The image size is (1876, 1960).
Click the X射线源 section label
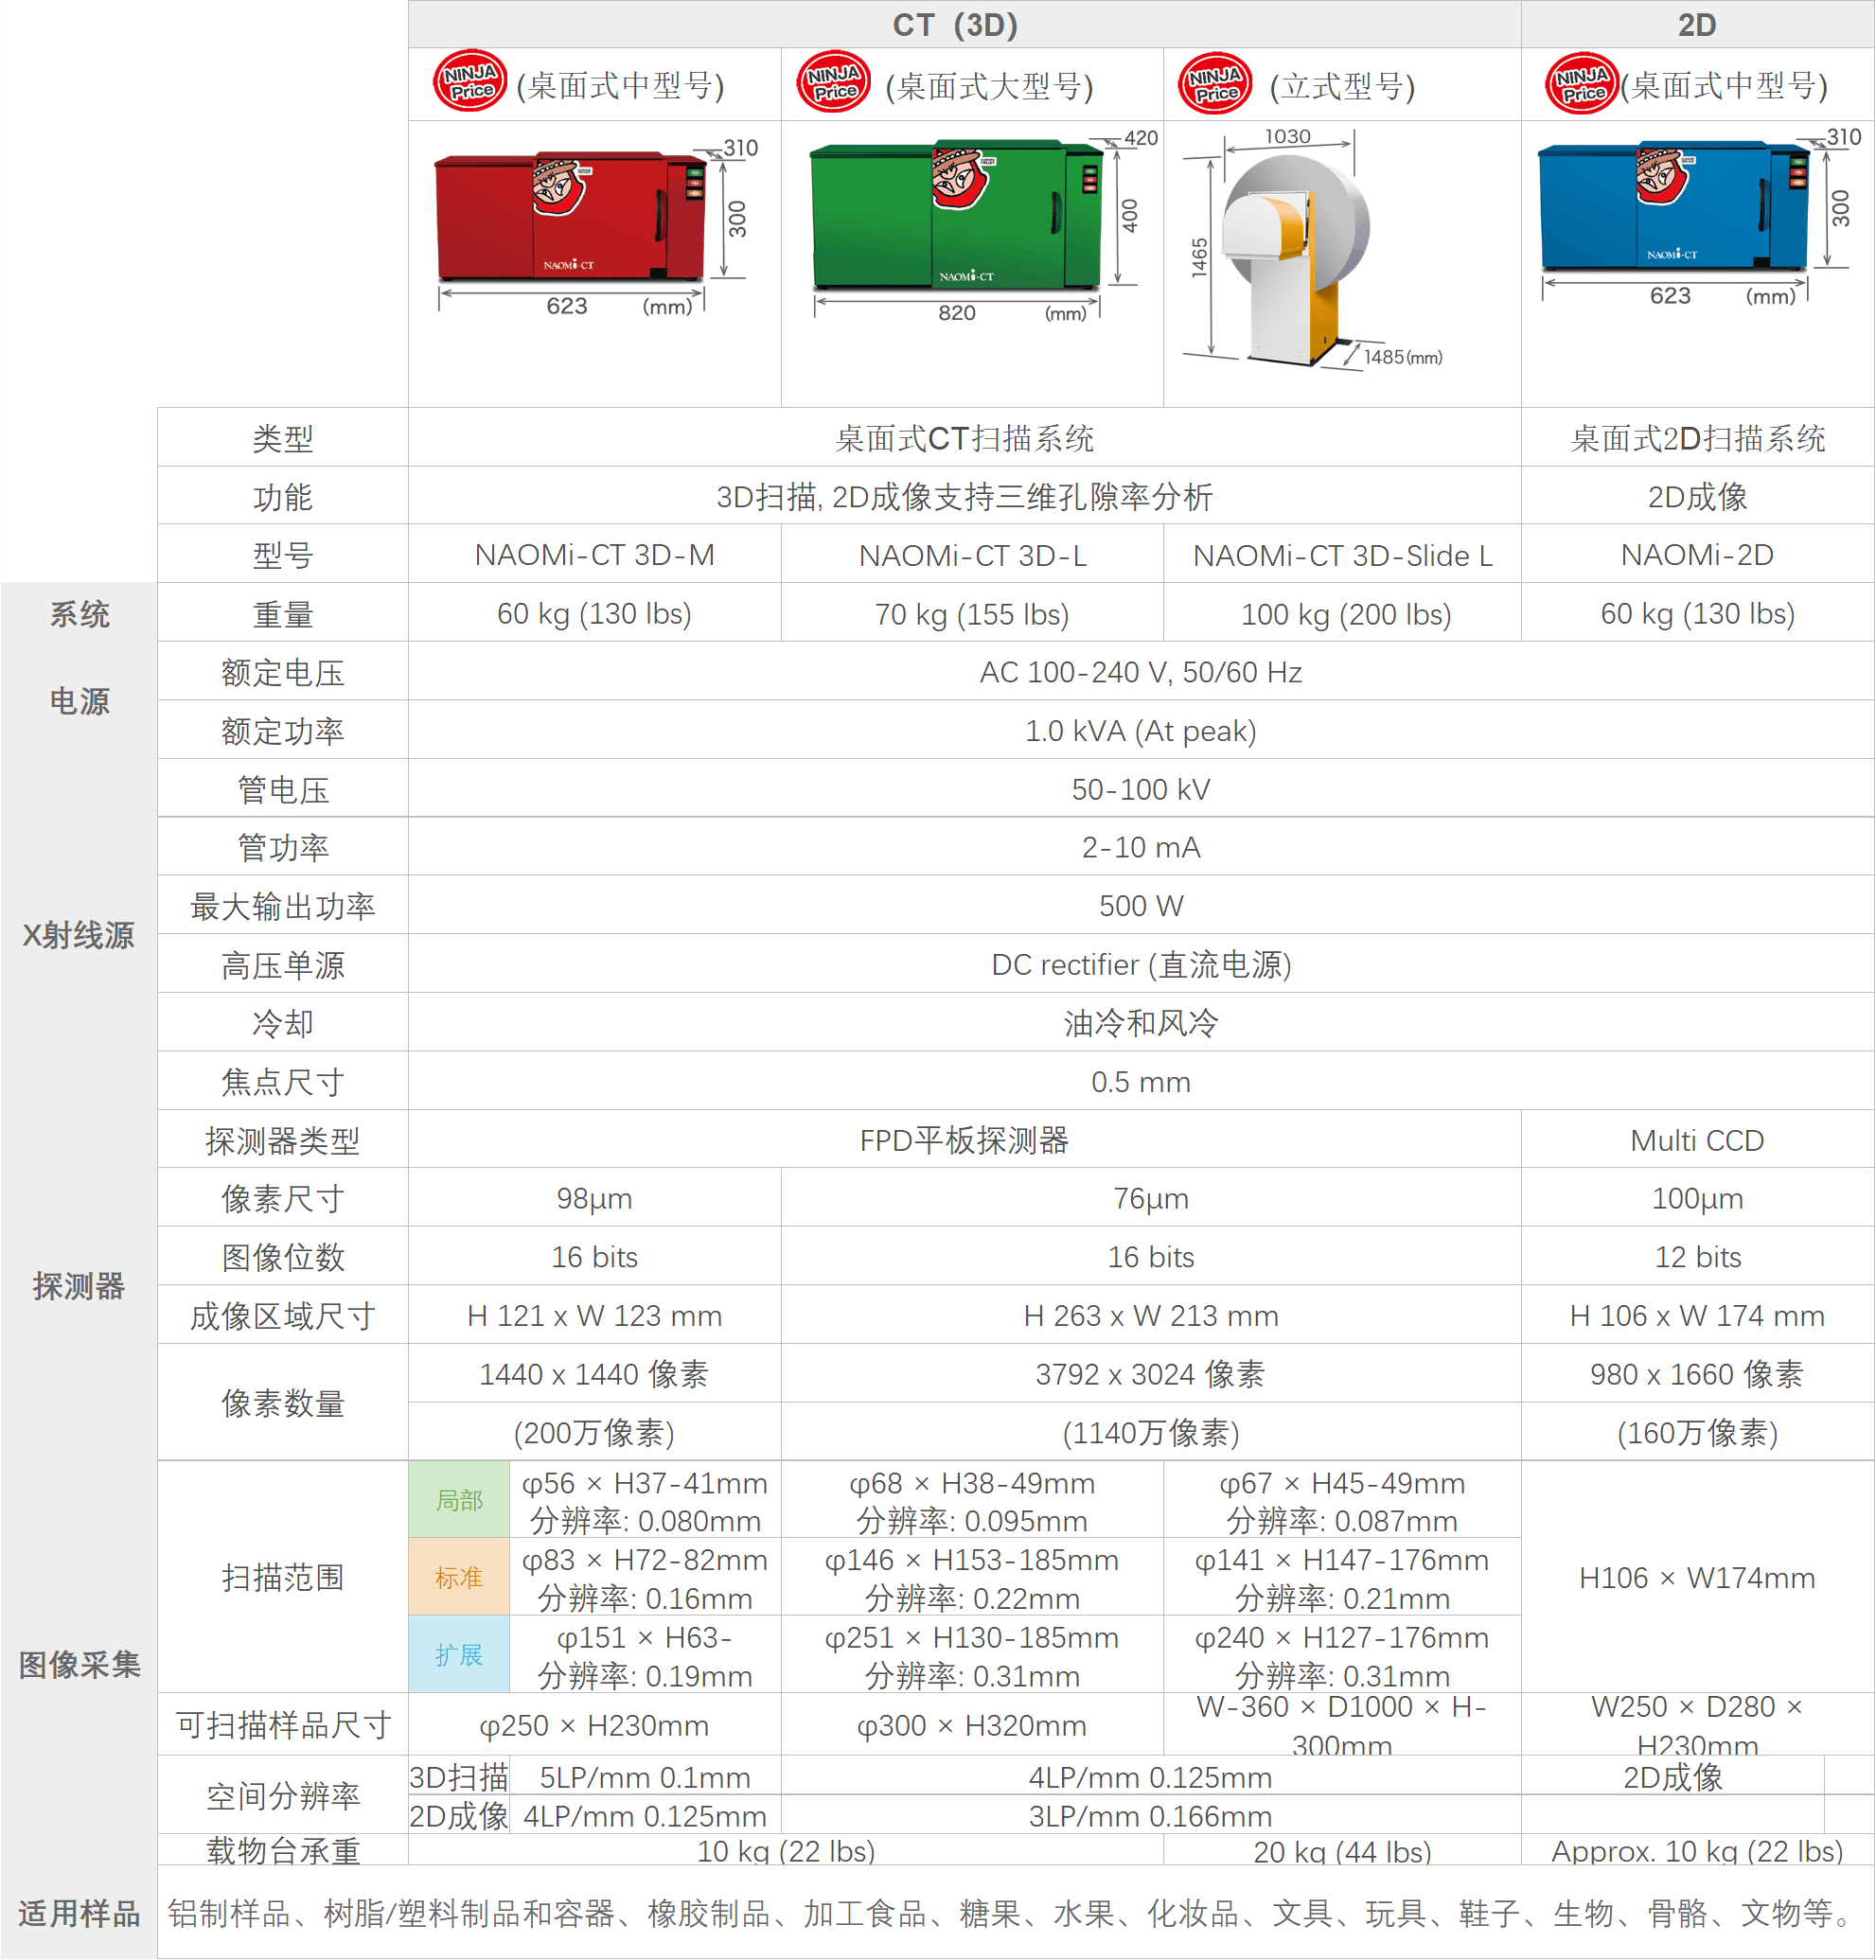tap(78, 935)
